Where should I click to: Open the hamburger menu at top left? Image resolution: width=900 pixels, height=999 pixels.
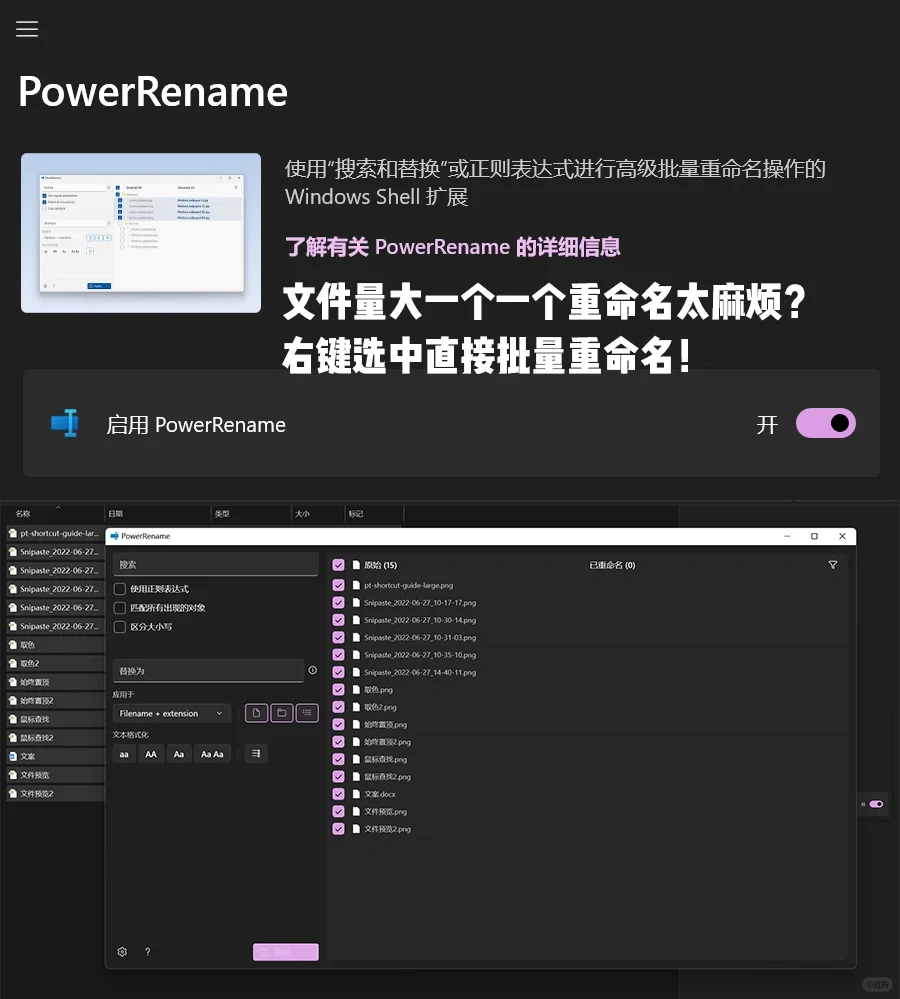(27, 29)
